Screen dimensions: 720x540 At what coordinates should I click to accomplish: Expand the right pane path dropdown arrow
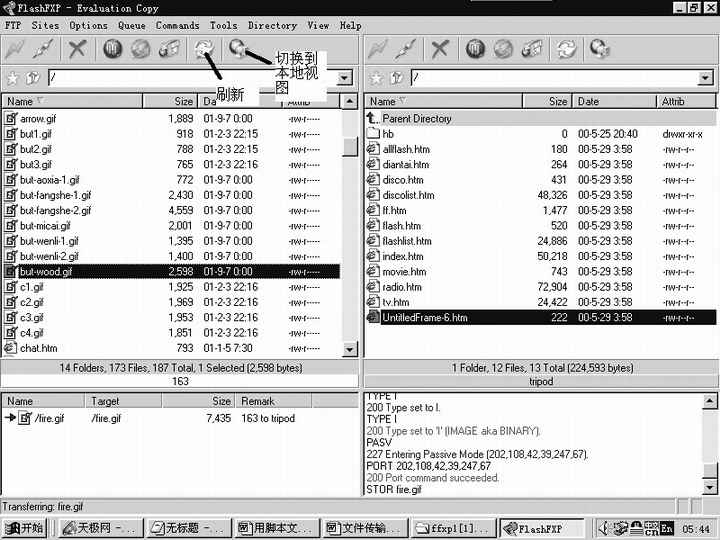click(706, 77)
